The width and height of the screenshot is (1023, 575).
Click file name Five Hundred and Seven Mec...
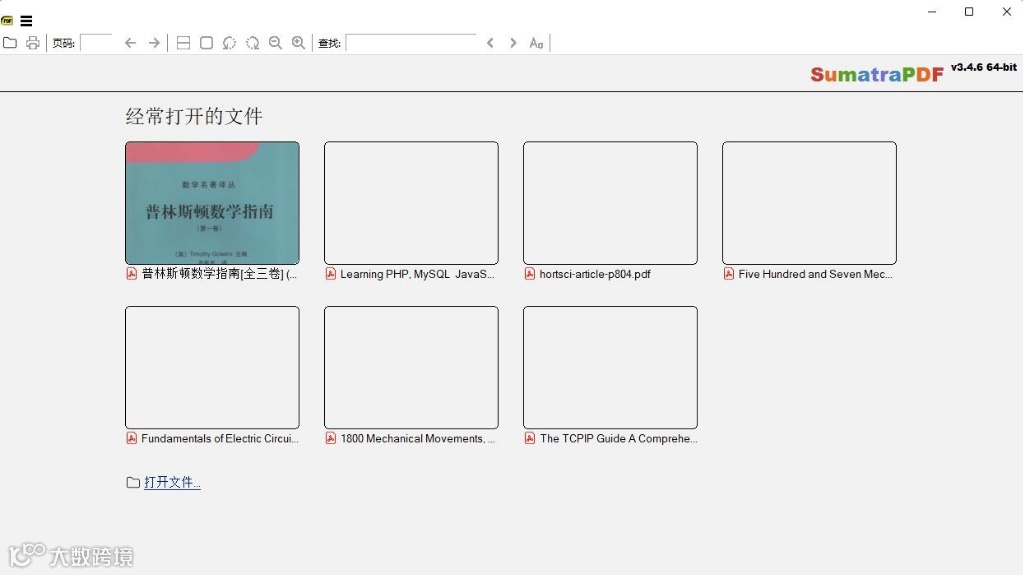coord(816,274)
